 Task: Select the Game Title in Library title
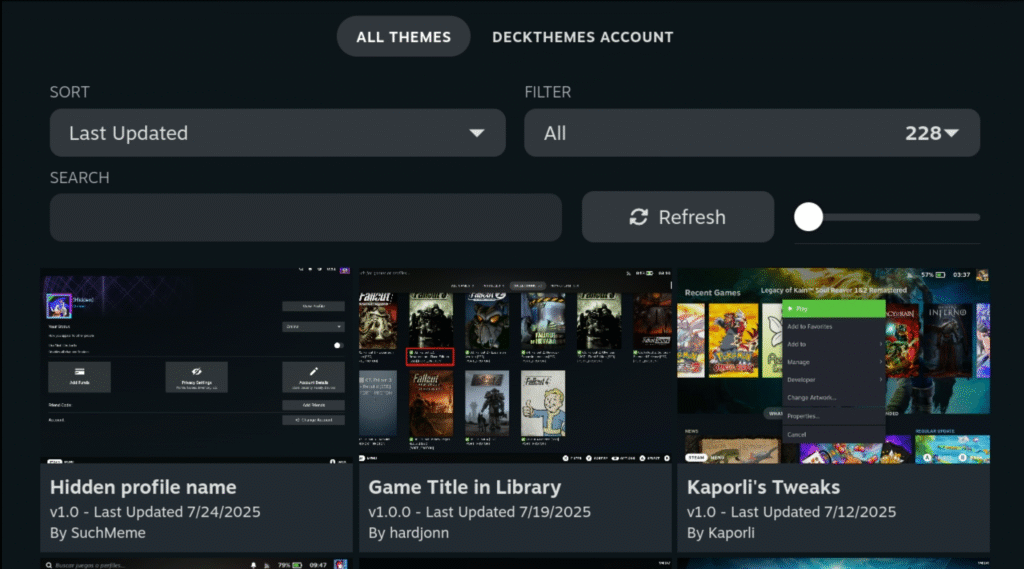pyautogui.click(x=464, y=487)
